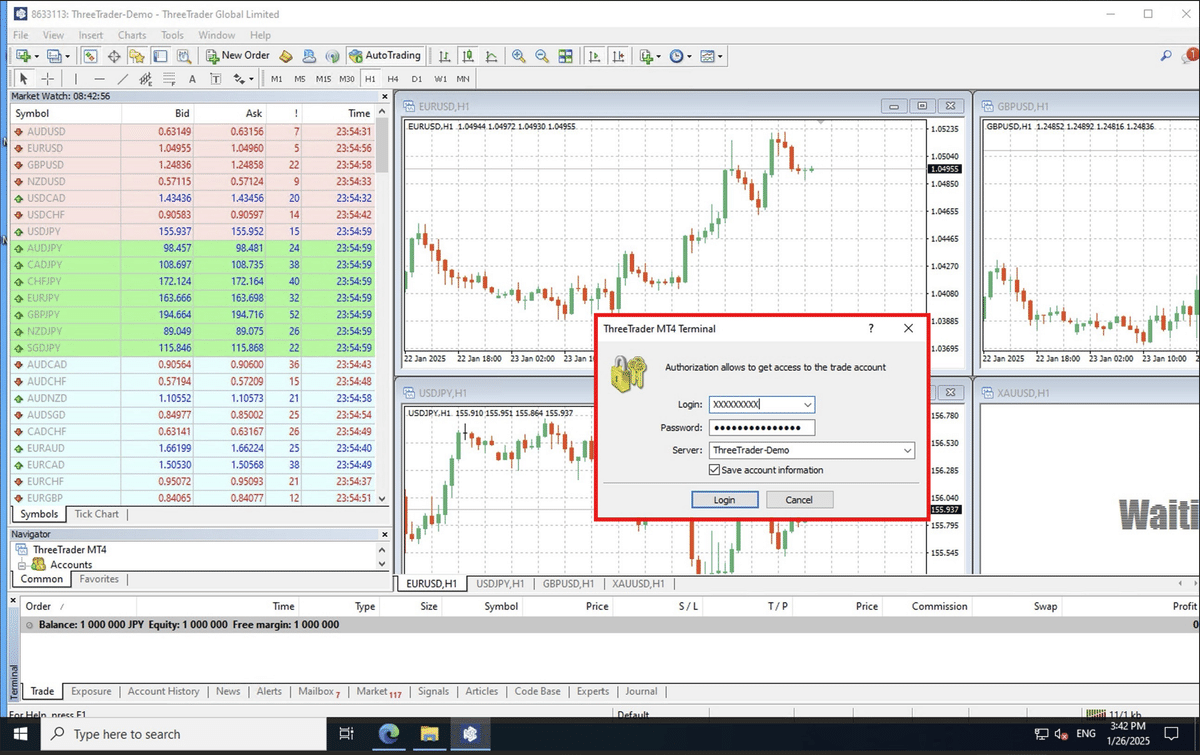Select the Trendline drawing tool
Screen dimensions: 1200x755
pyautogui.click(x=123, y=78)
